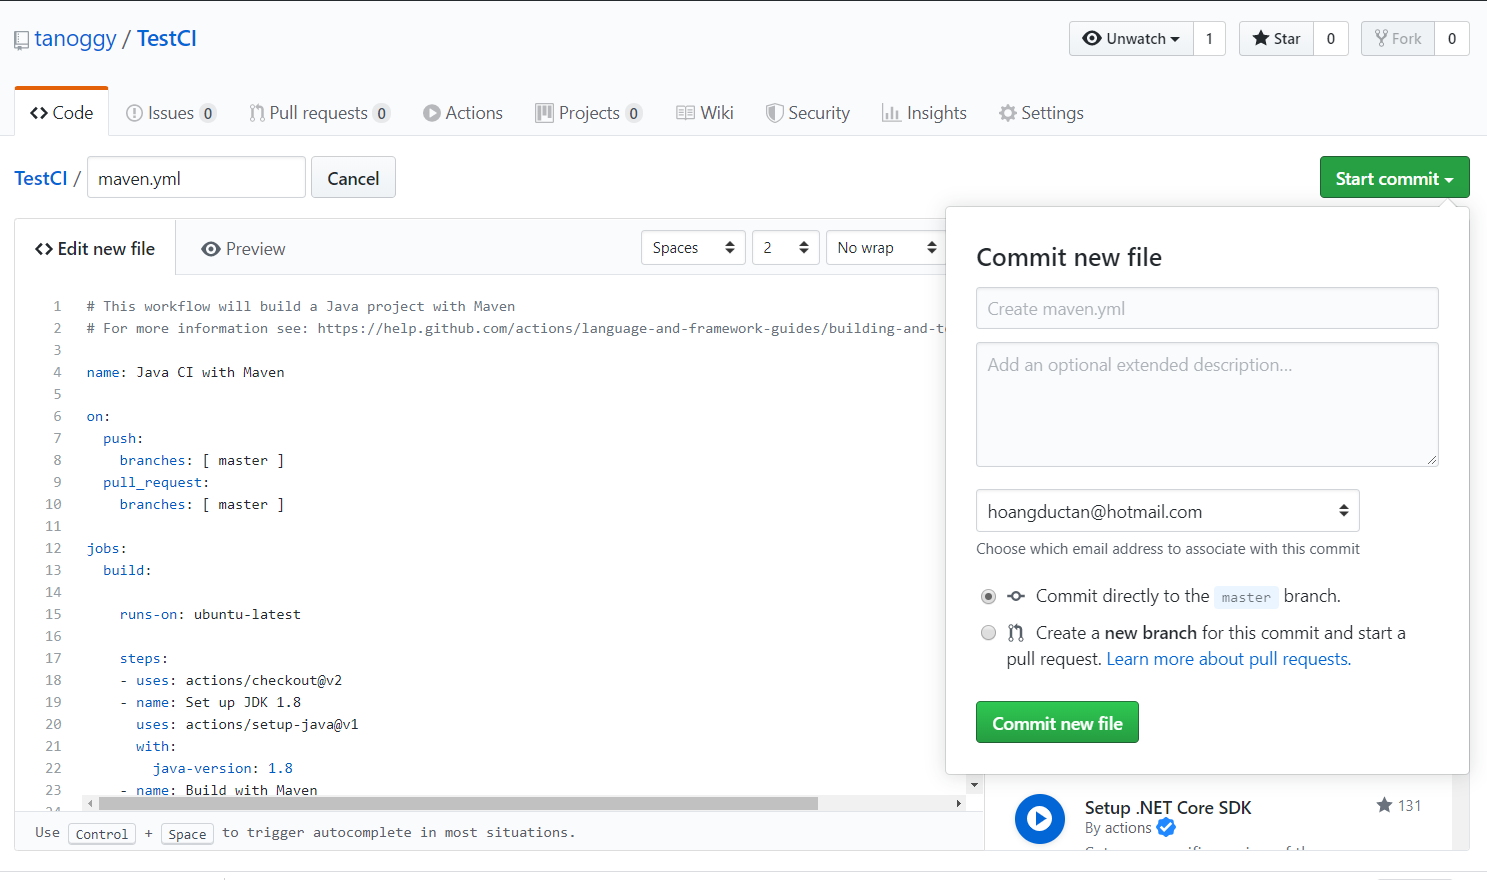
Task: Click the Commit new file button
Action: [x=1057, y=722]
